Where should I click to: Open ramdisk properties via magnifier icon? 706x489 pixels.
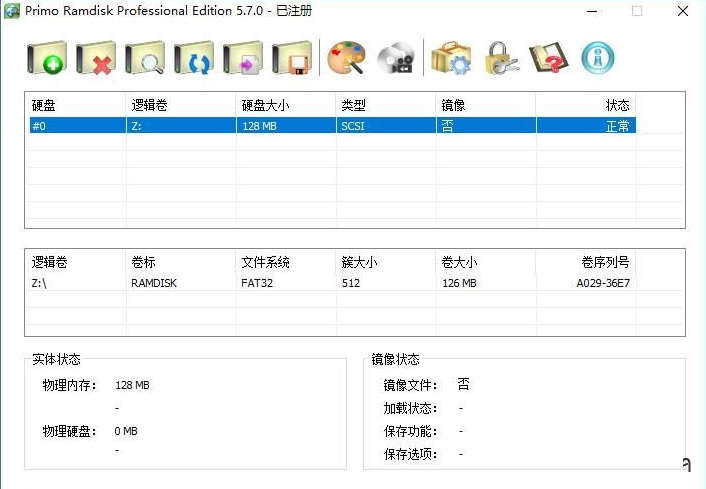[145, 58]
